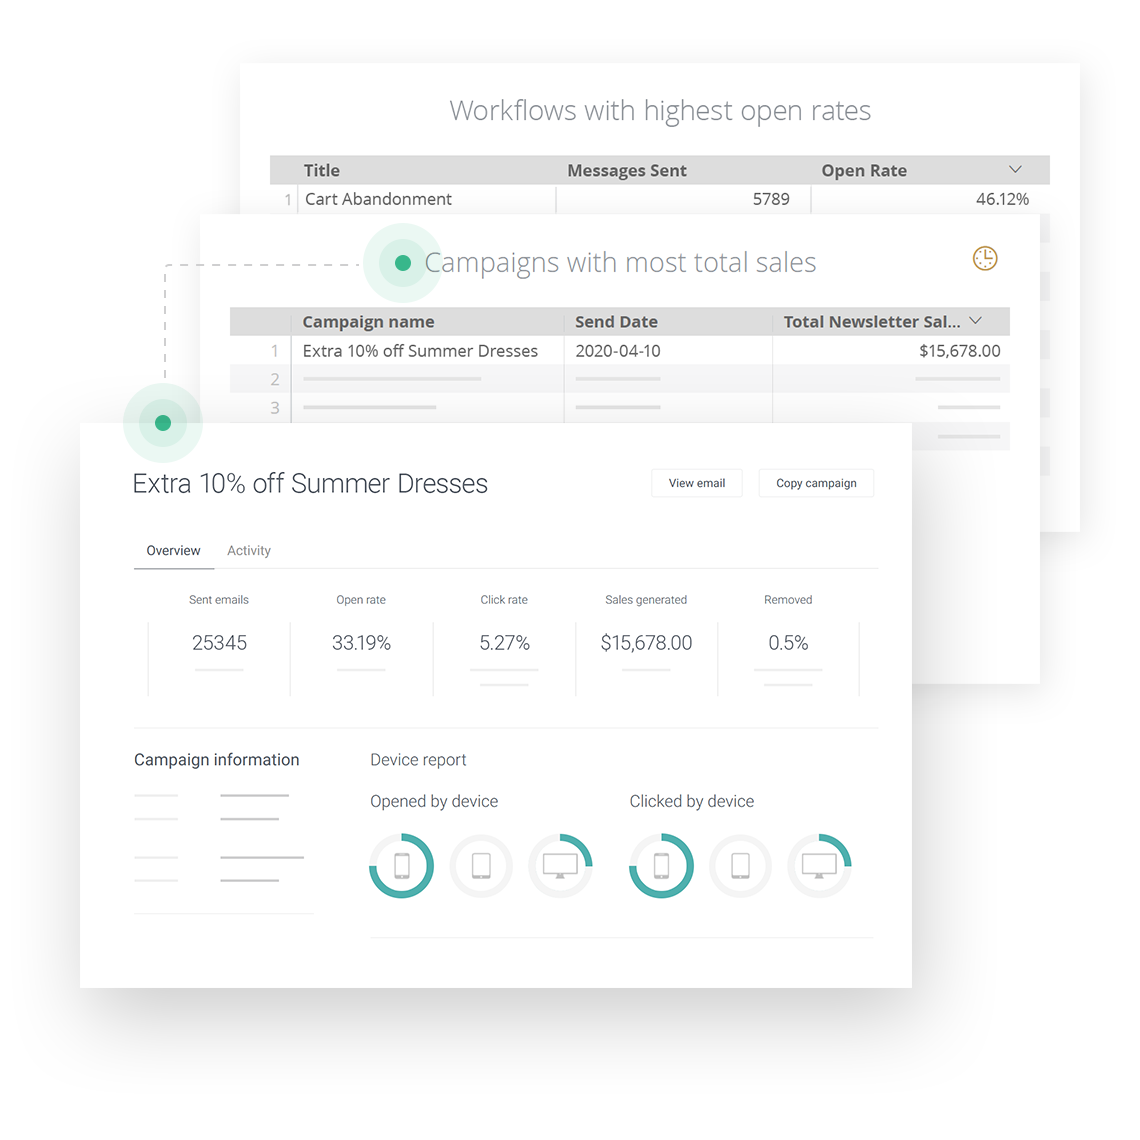The image size is (1140, 1140).
Task: Click the history clock icon on Campaigns panel
Action: (984, 258)
